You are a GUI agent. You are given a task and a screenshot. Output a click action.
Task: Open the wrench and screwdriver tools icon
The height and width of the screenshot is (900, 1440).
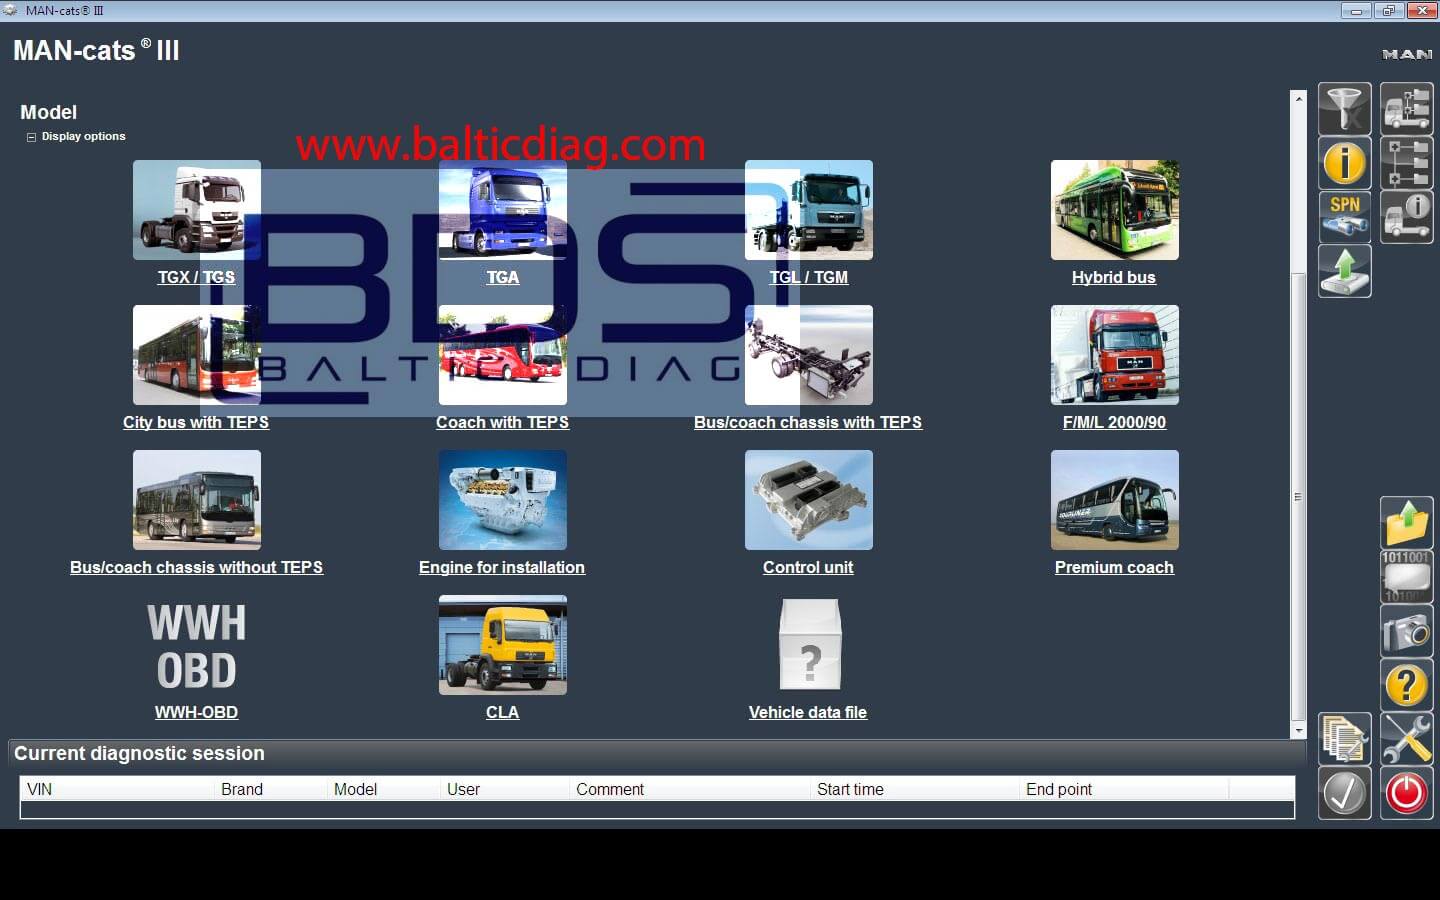tap(1407, 739)
